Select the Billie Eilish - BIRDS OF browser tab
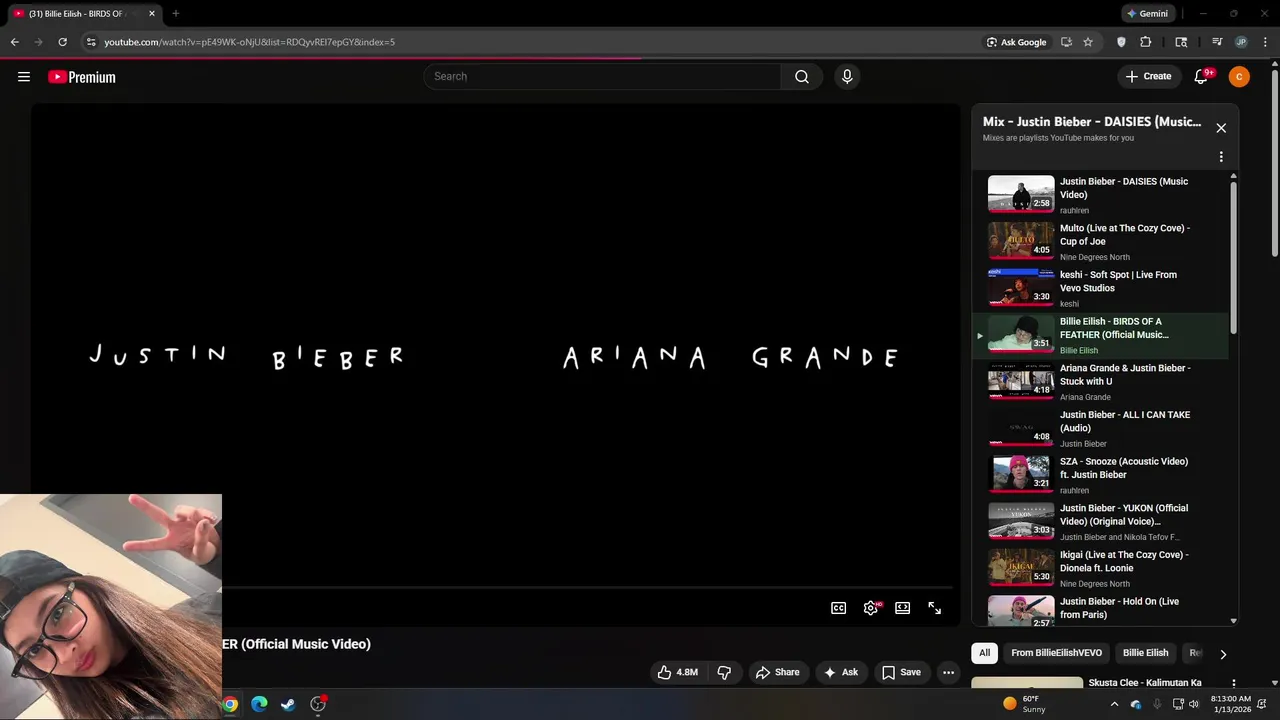The image size is (1280, 720). click(84, 14)
